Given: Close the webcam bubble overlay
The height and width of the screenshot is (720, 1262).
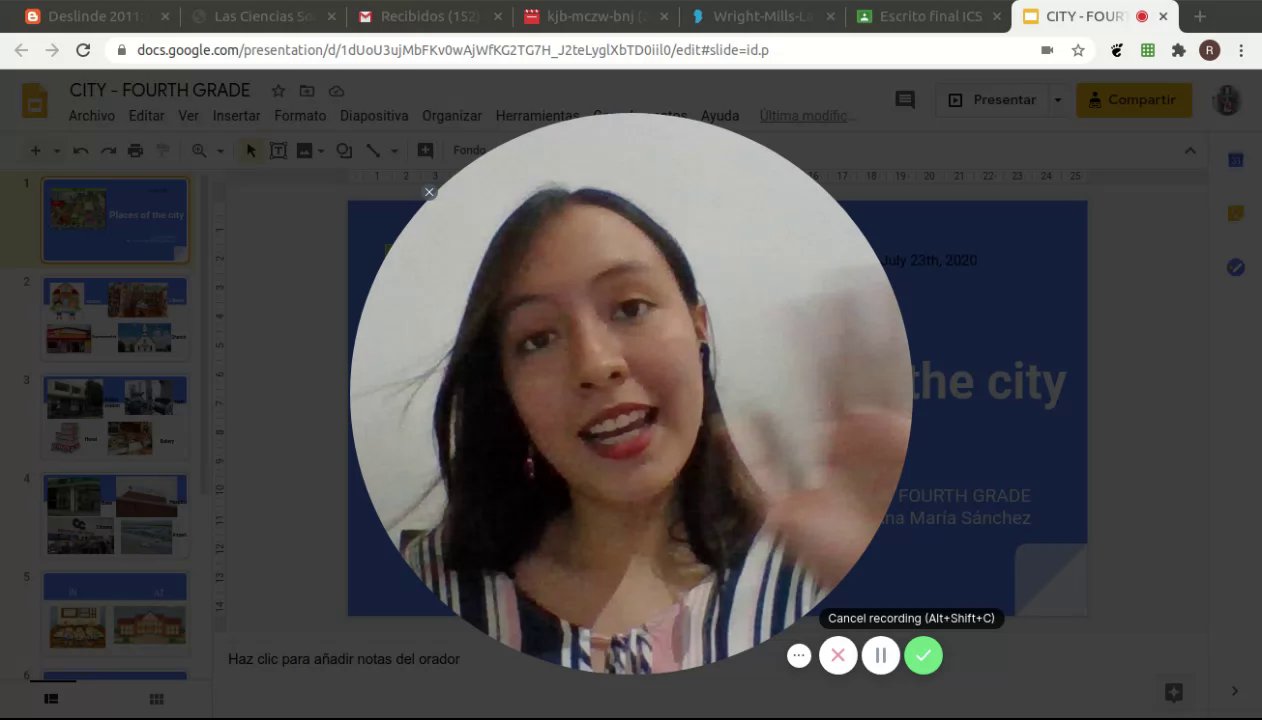Looking at the screenshot, I should (429, 192).
